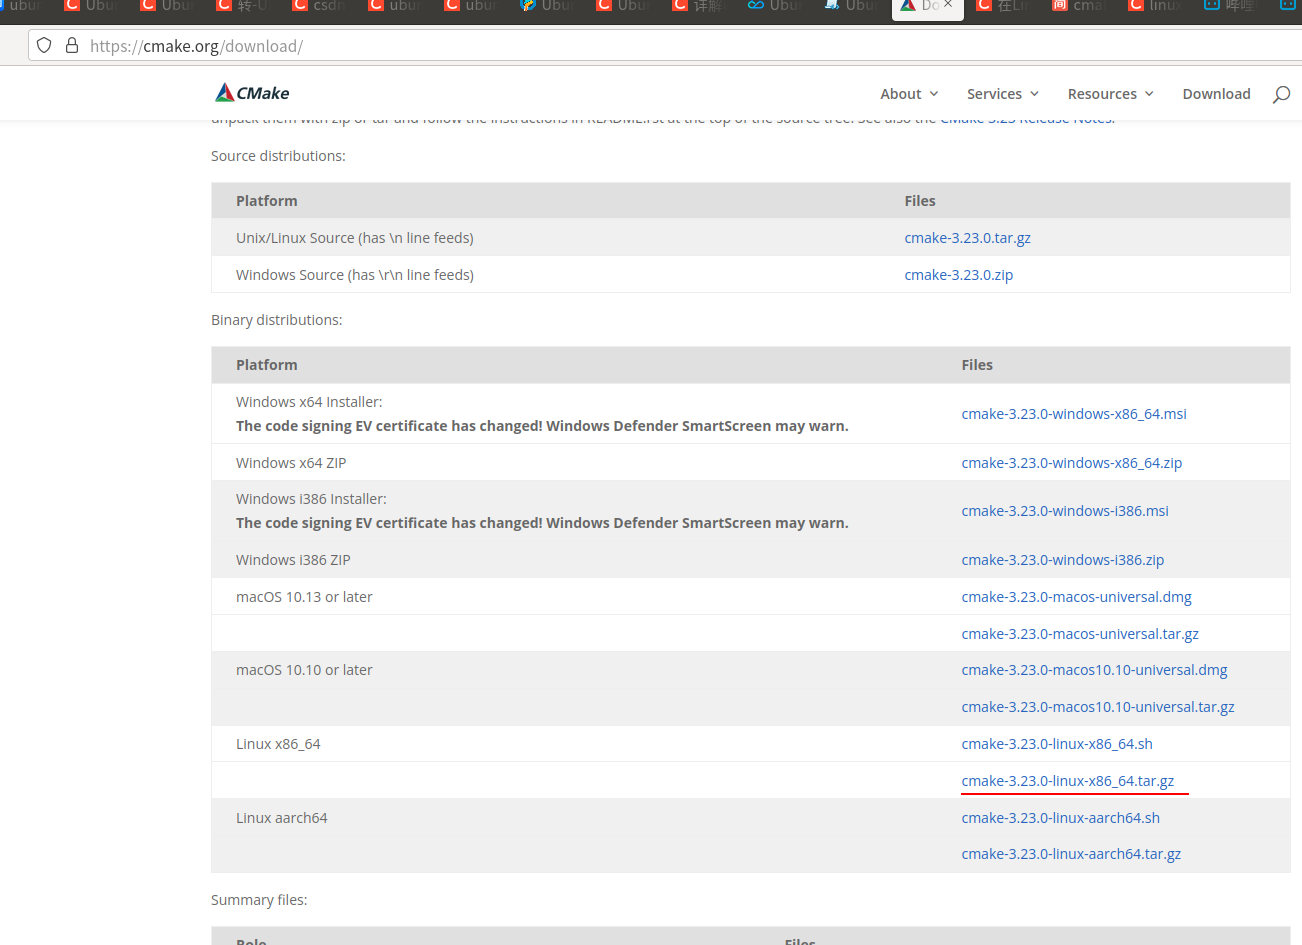Viewport: 1302px width, 945px height.
Task: Download cmake-3.23.0-macos10.10-universal.tar.gz
Action: click(x=1098, y=707)
